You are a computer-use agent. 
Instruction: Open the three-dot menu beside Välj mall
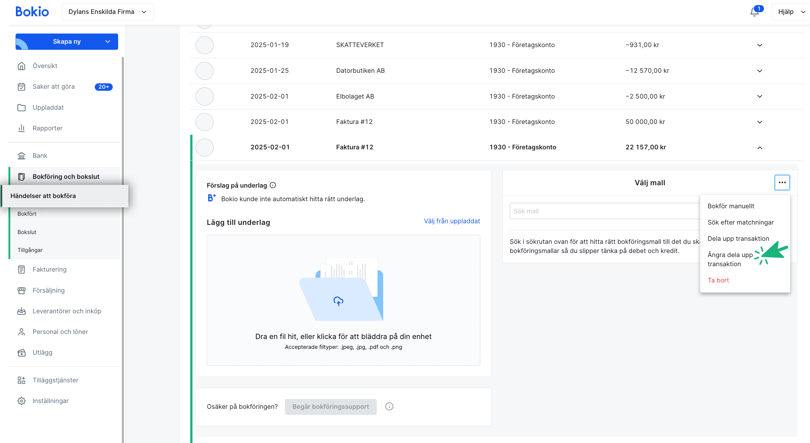coord(782,183)
